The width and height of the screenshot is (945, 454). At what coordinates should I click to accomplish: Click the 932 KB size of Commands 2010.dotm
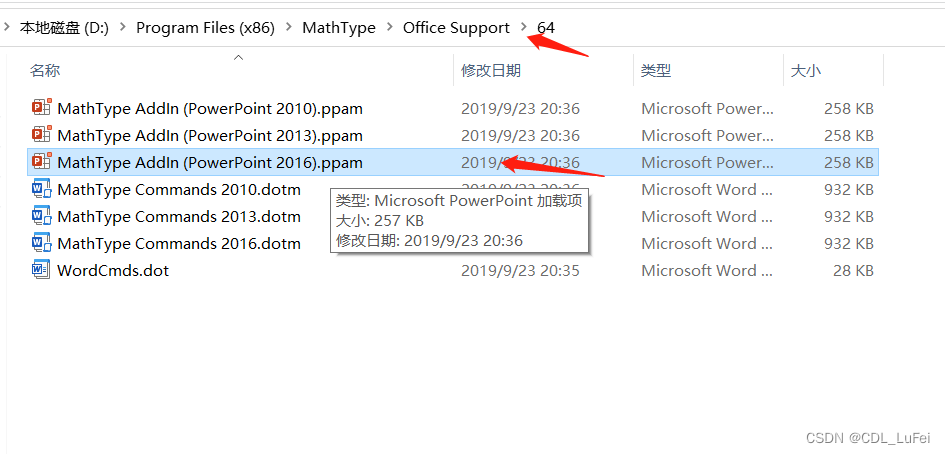click(x=849, y=190)
